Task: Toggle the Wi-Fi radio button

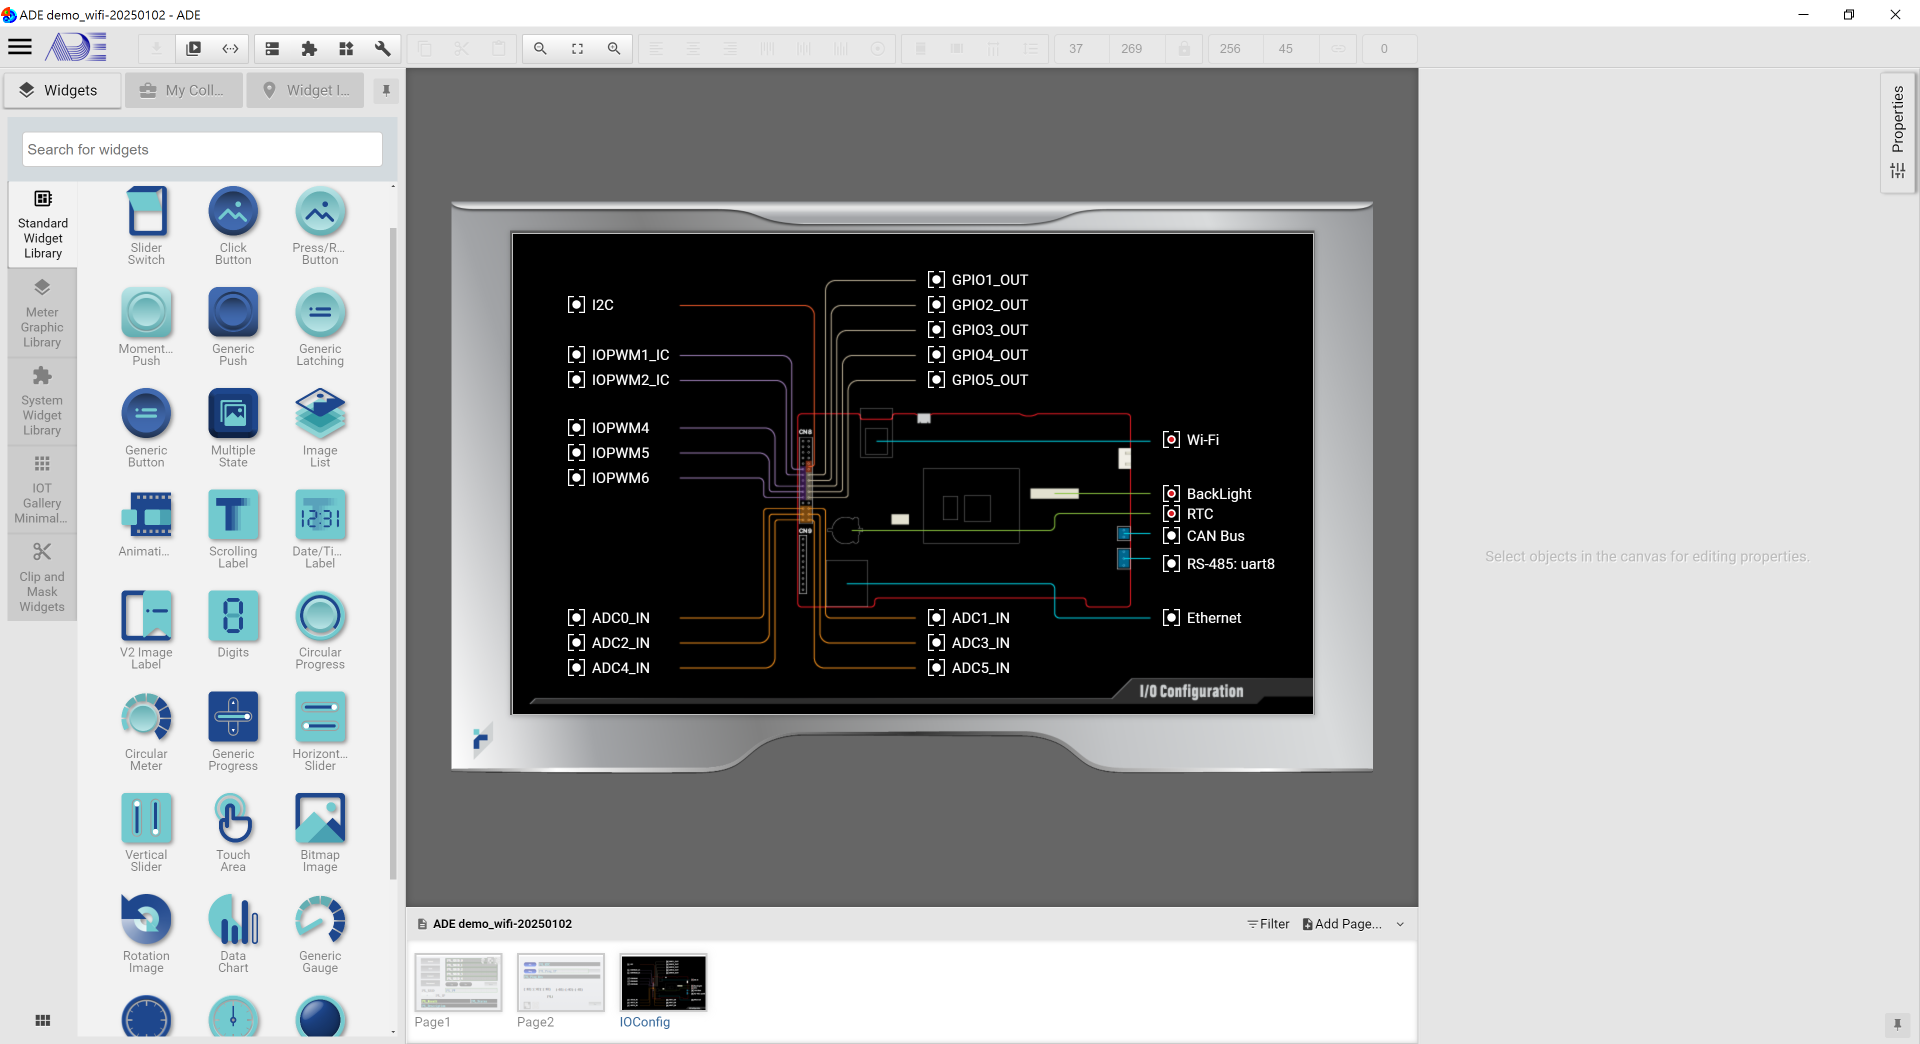Action: 1171,440
